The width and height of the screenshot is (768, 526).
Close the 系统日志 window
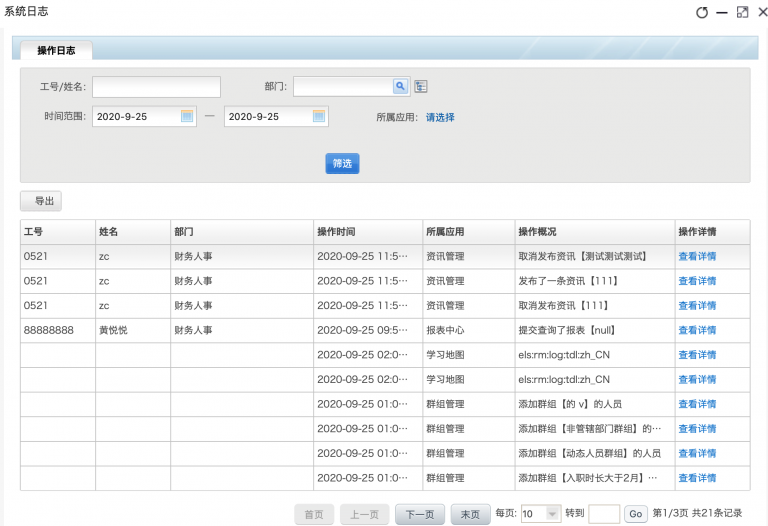tap(763, 12)
